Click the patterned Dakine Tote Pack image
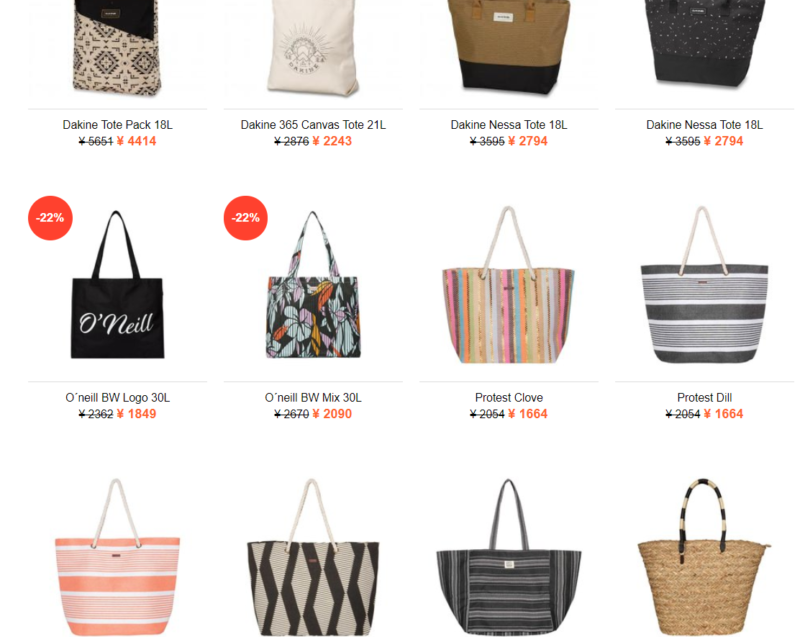 click(117, 48)
